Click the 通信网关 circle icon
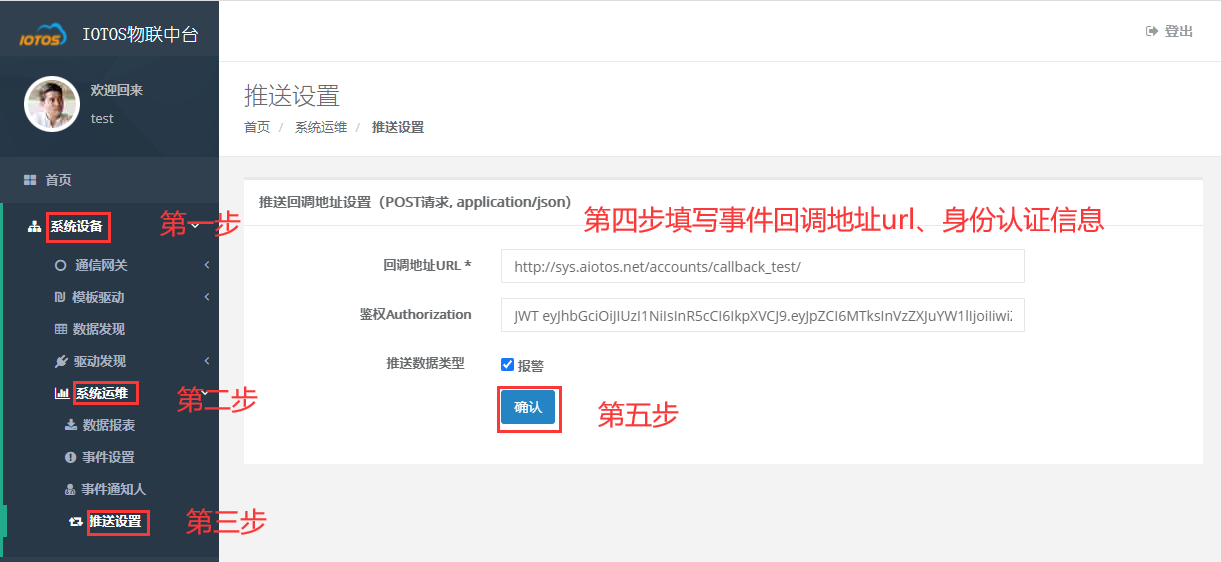Image resolution: width=1221 pixels, height=562 pixels. (x=60, y=265)
